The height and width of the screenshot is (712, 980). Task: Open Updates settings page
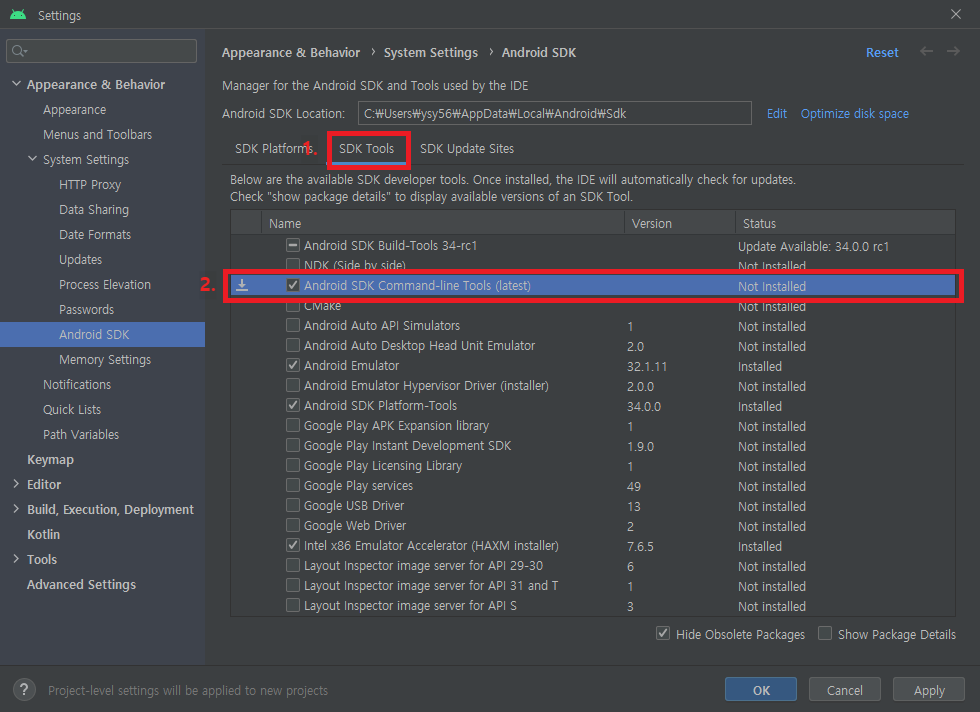[x=81, y=259]
